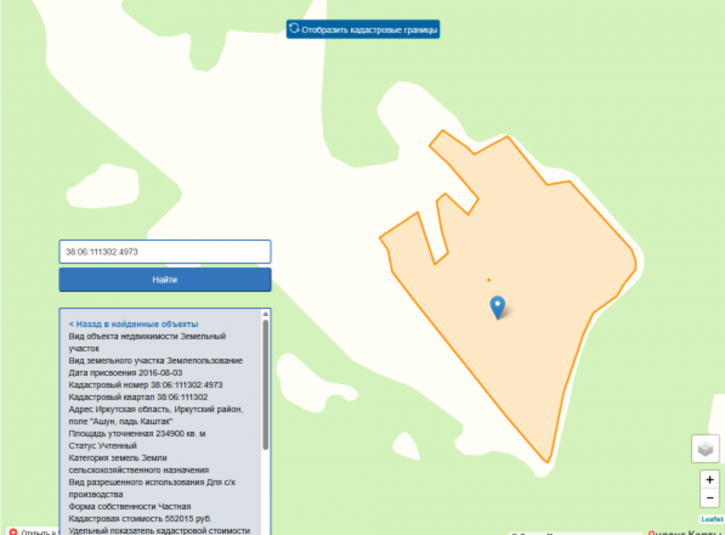Viewport: 725px width, 535px height.
Task: Focus the cadastral number input field
Action: [x=165, y=252]
